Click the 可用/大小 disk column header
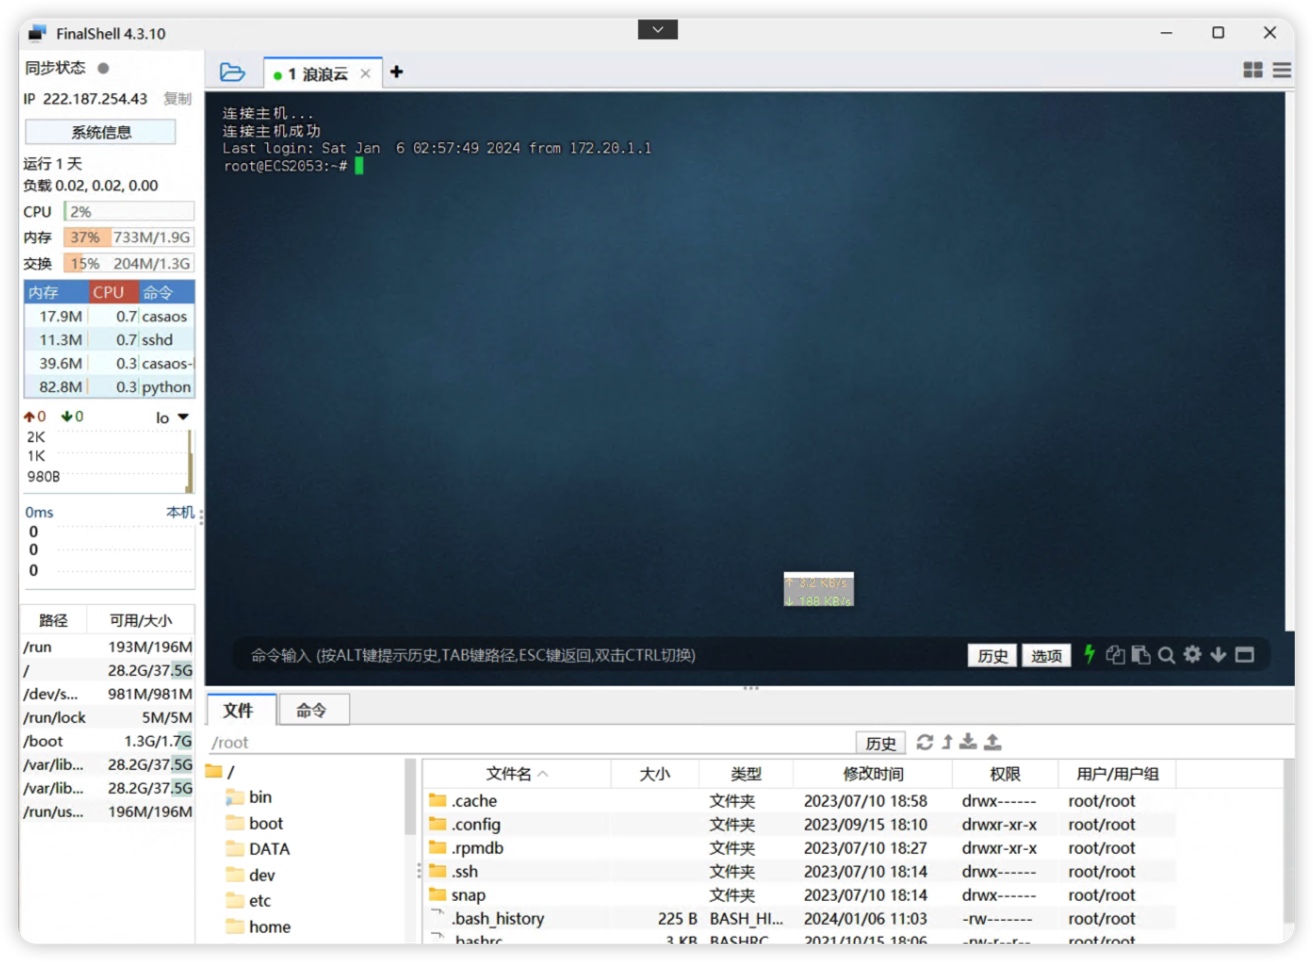This screenshot has height=962, width=1313. pyautogui.click(x=140, y=620)
